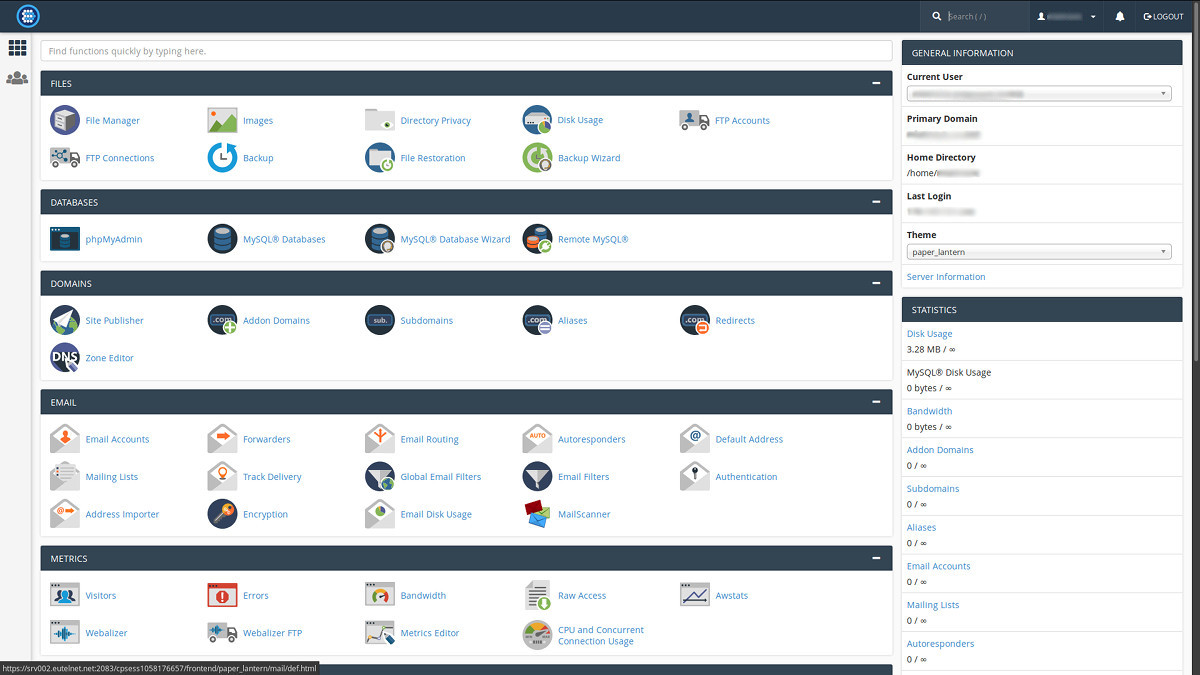The image size is (1200, 675).
Task: Open the File Restoration icon
Action: 380,158
